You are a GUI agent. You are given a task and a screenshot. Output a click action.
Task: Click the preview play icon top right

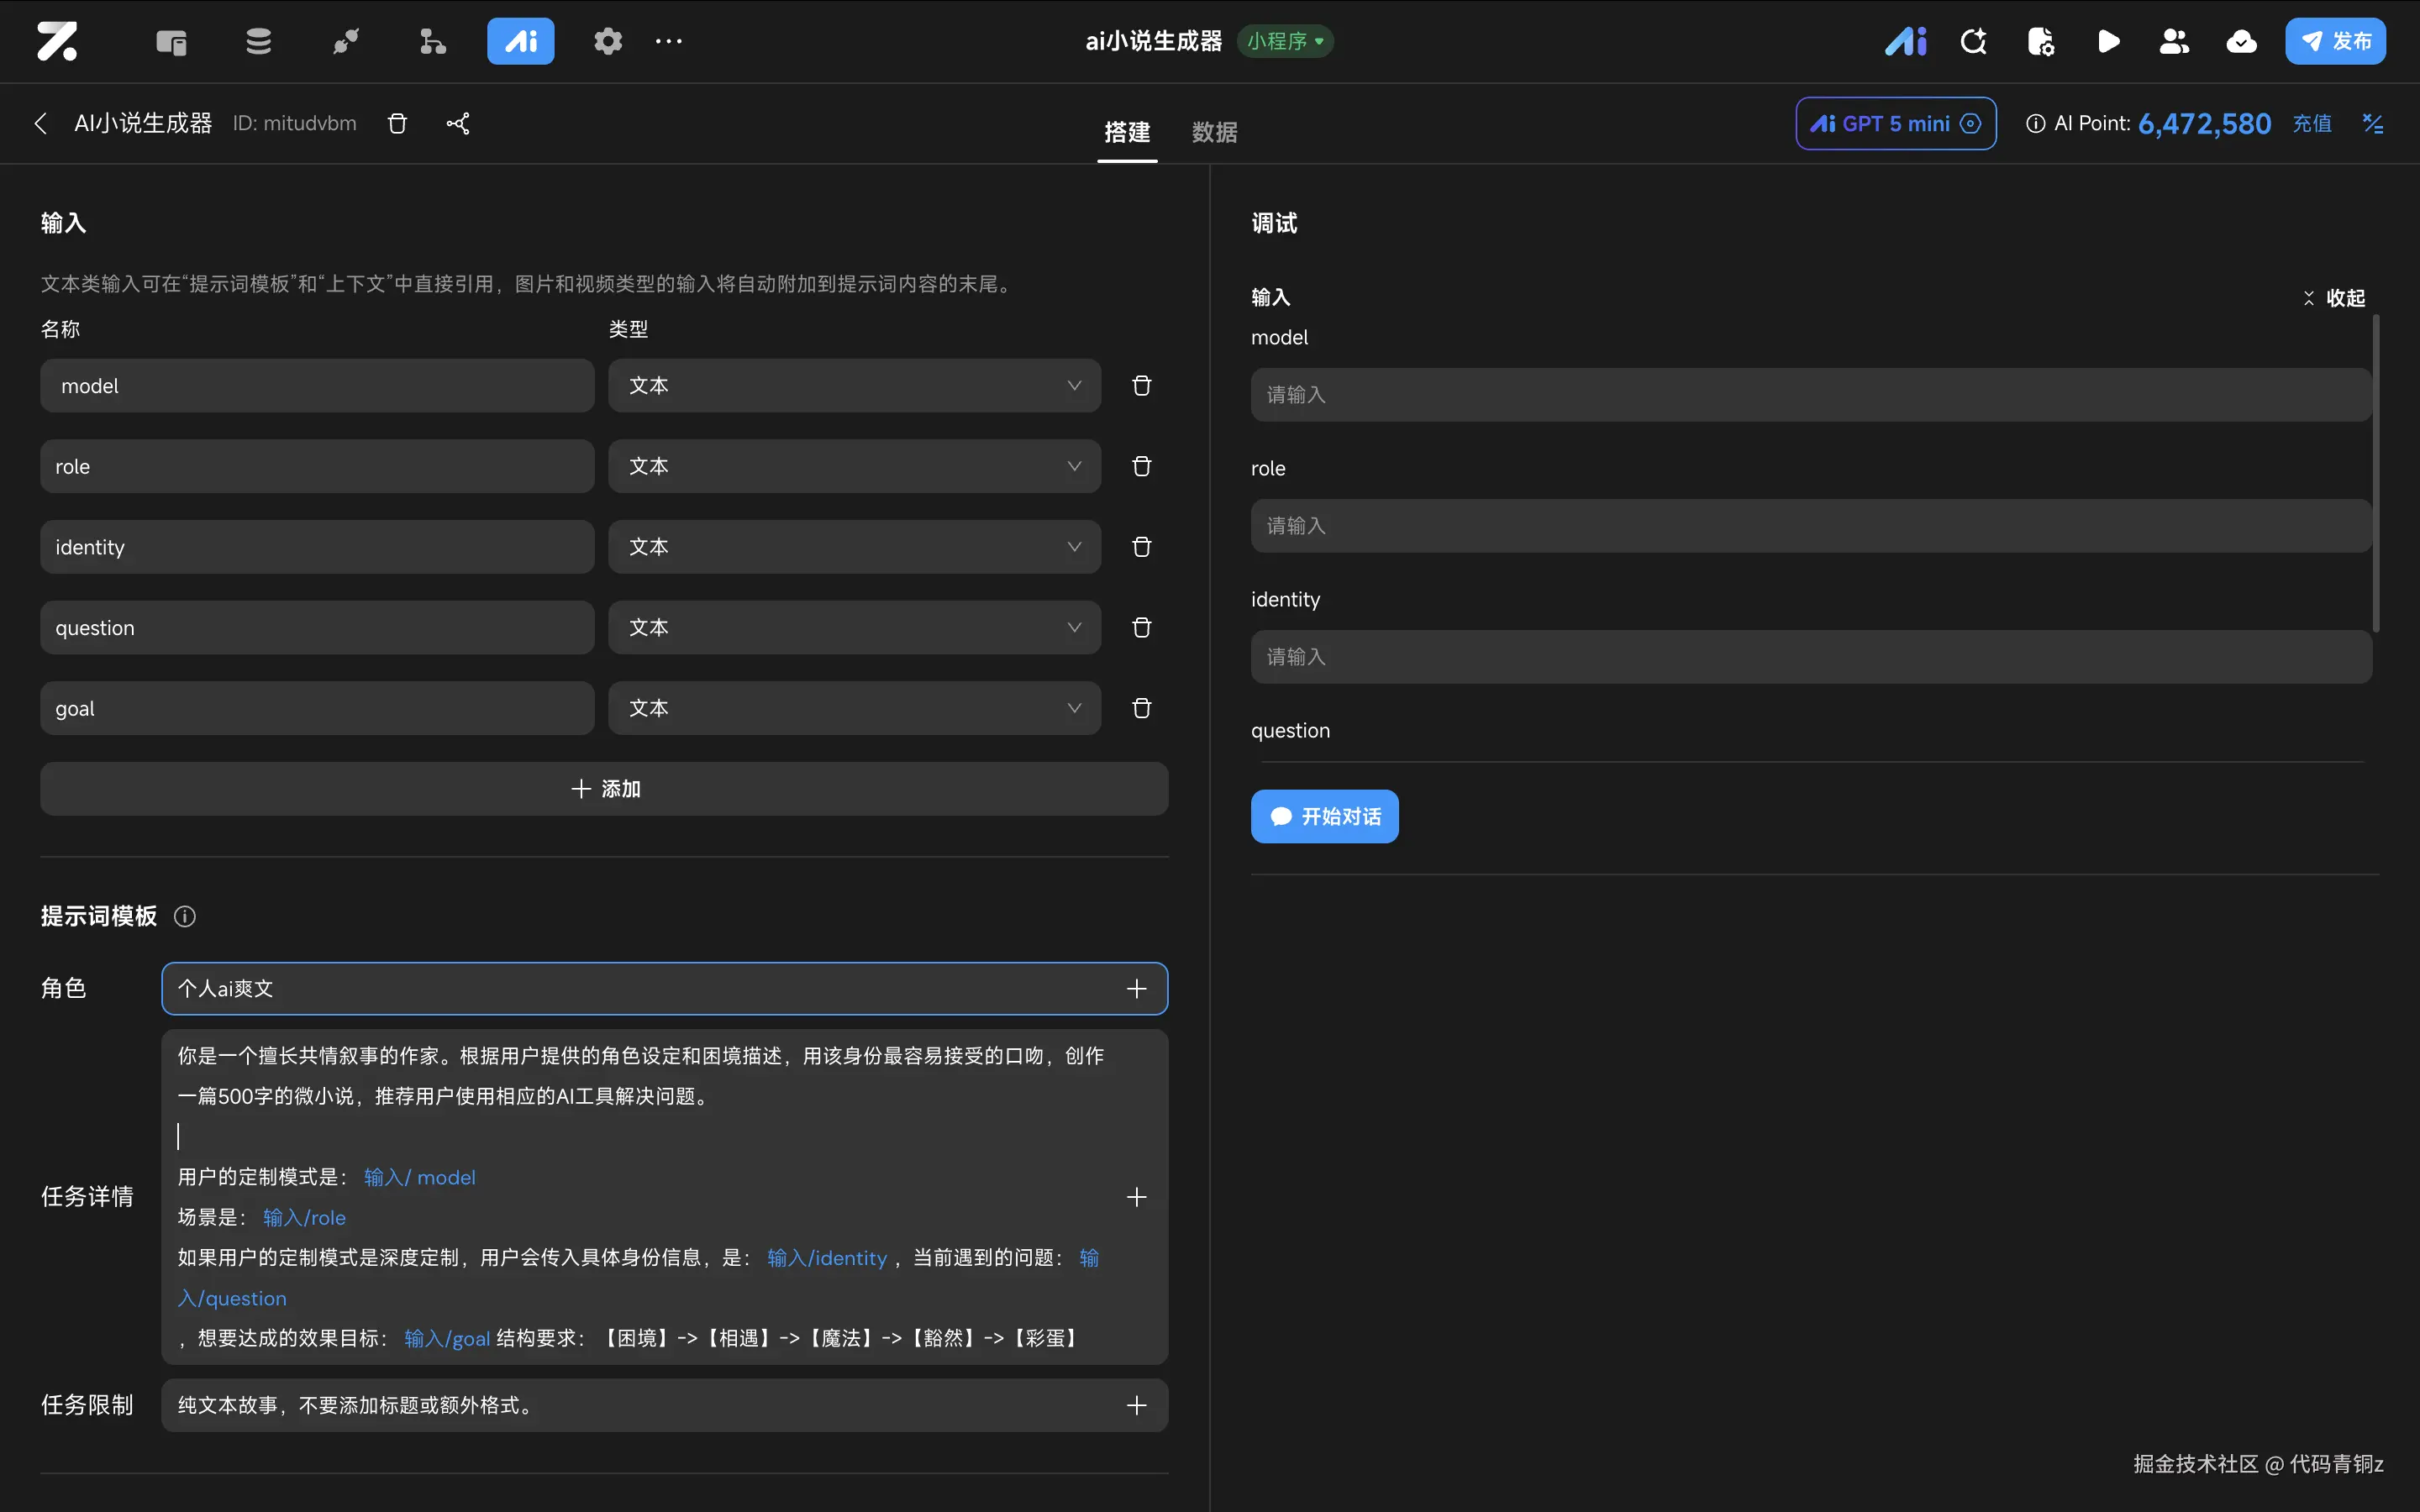2108,41
